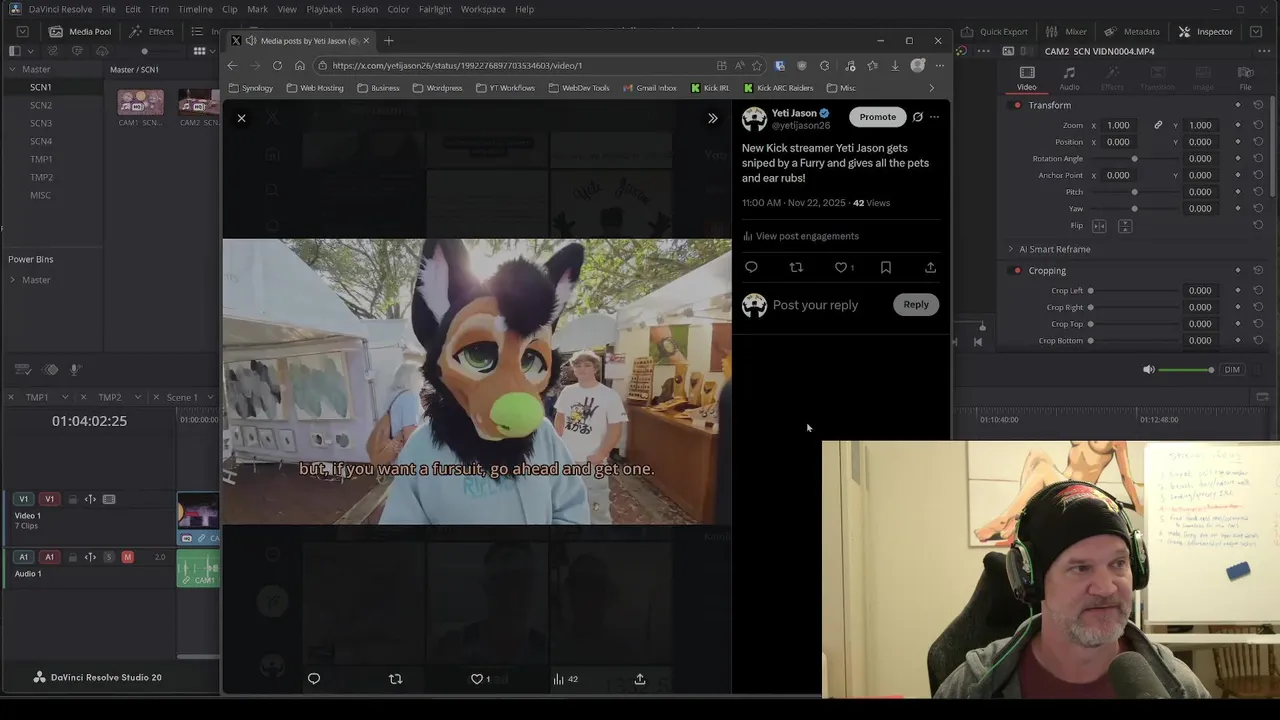
Task: Click the voiceover microphone icon
Action: coord(74,369)
